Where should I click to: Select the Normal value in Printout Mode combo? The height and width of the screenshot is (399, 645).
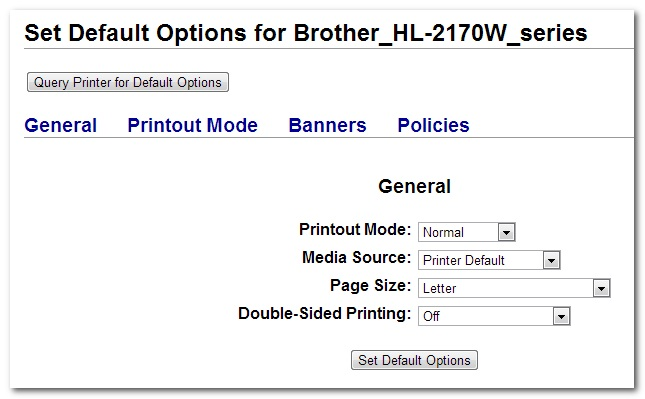point(466,232)
